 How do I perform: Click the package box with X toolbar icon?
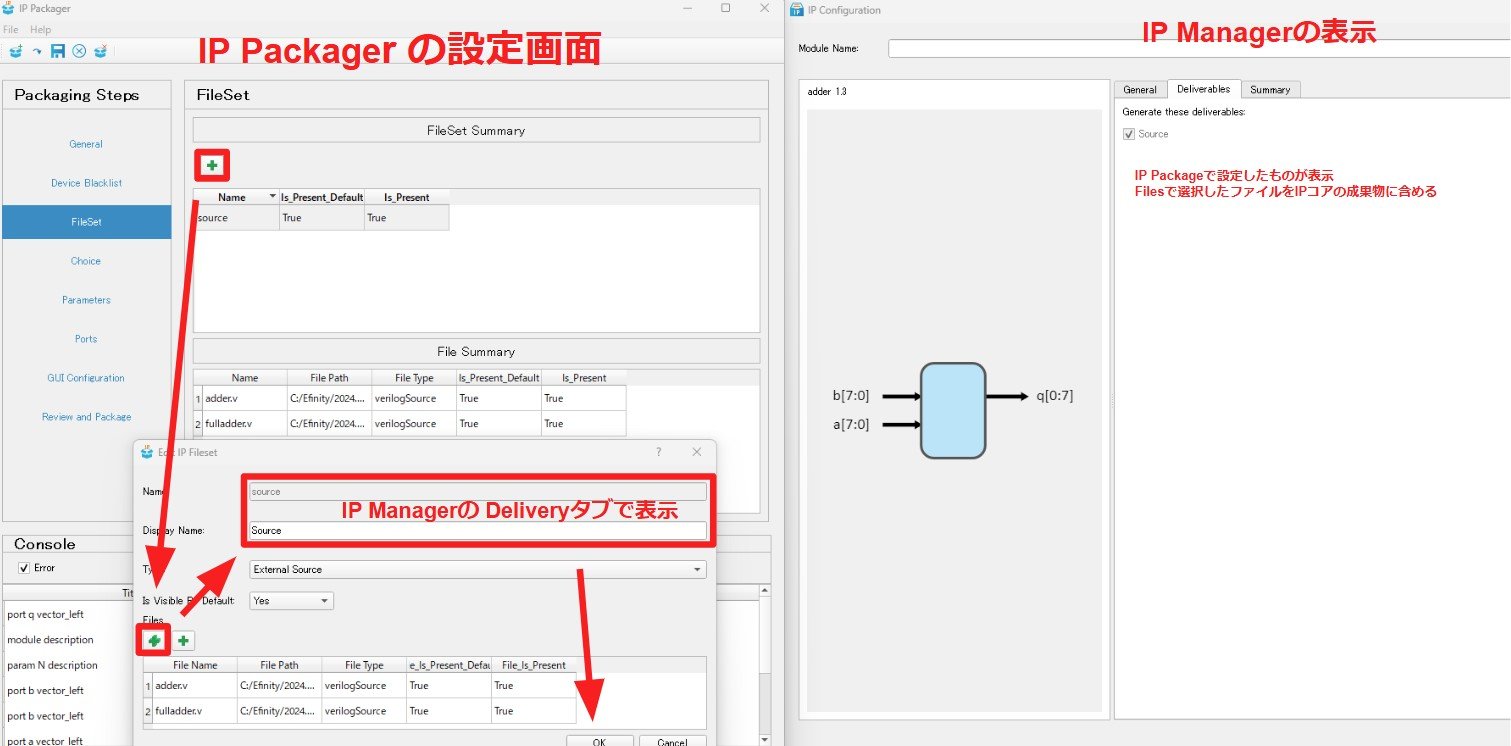pyautogui.click(x=100, y=51)
